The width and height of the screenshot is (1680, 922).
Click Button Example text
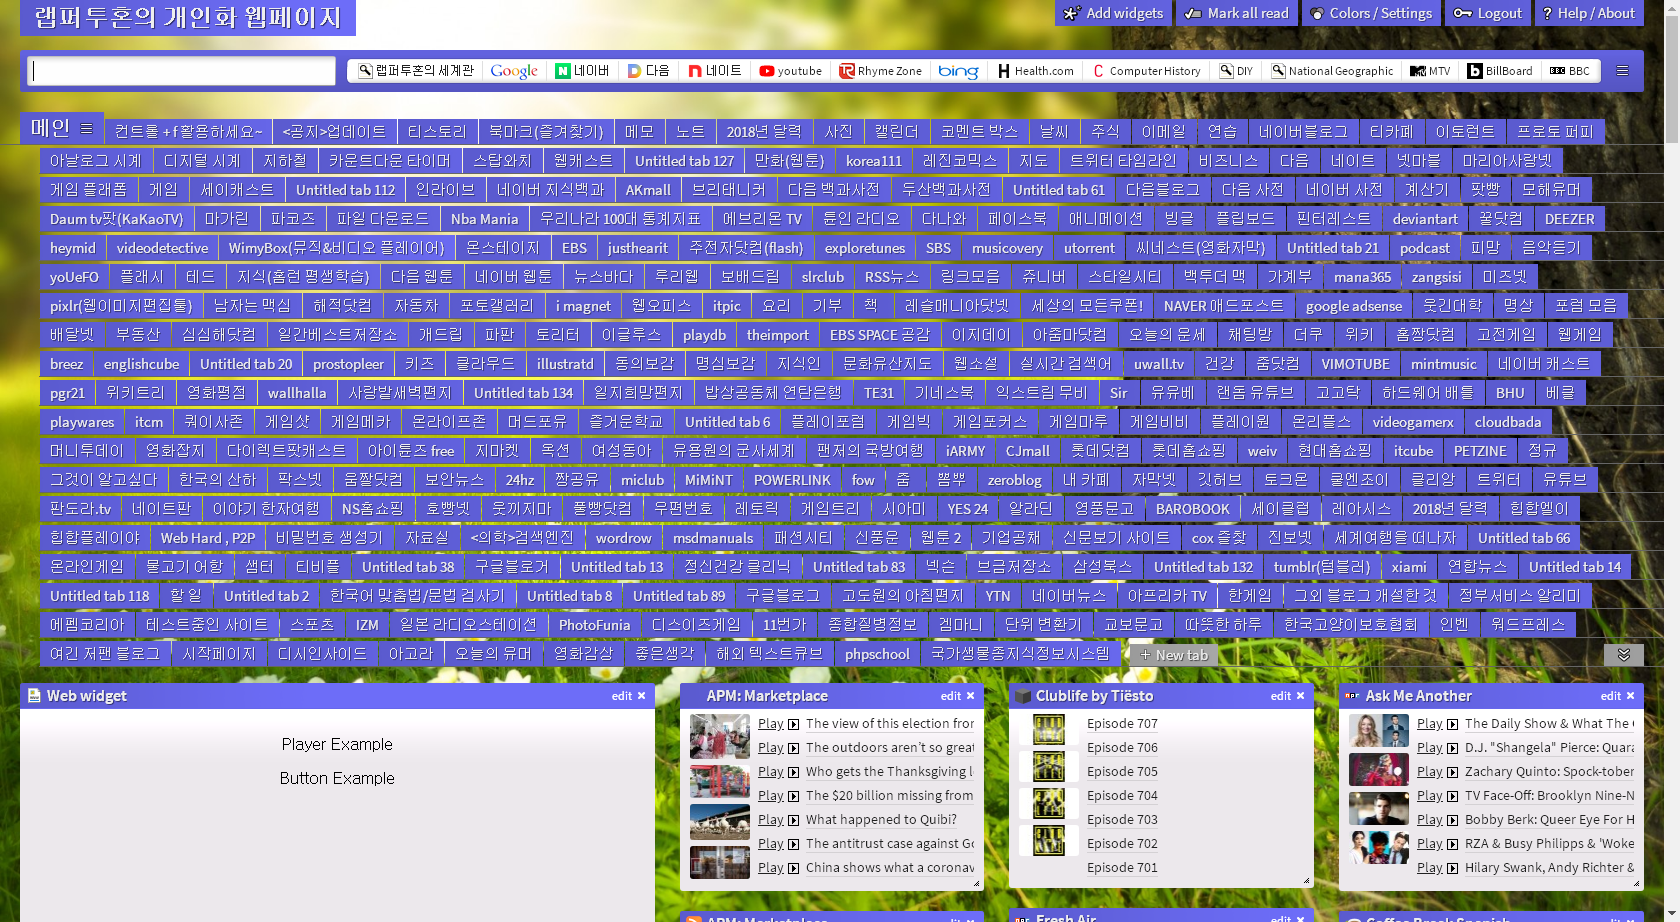click(337, 778)
